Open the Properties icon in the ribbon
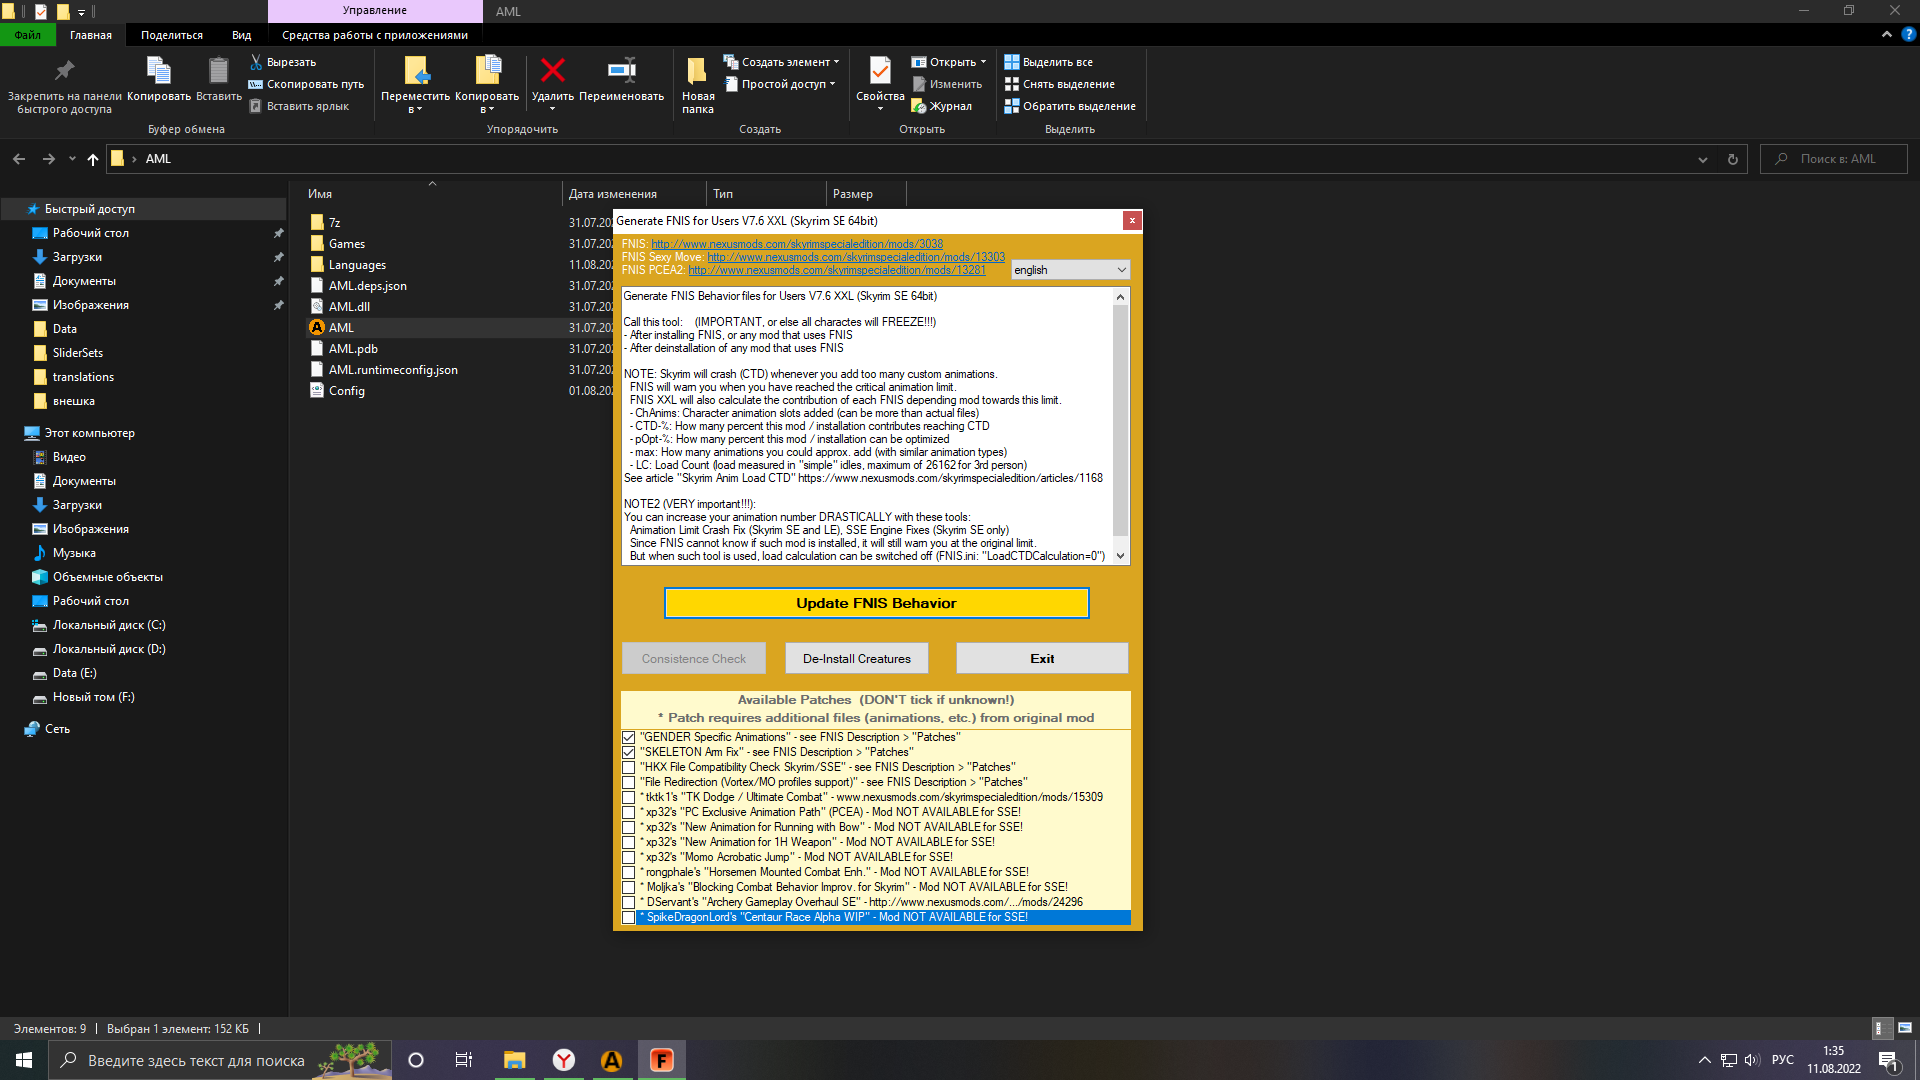Viewport: 1920px width, 1080px height. 879,71
